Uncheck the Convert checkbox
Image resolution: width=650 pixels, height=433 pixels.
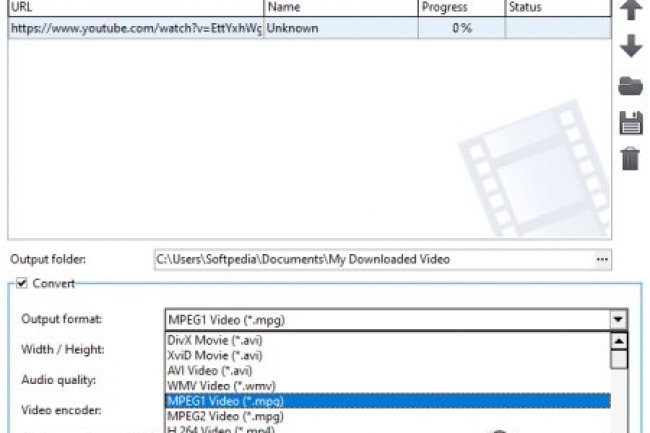click(23, 283)
